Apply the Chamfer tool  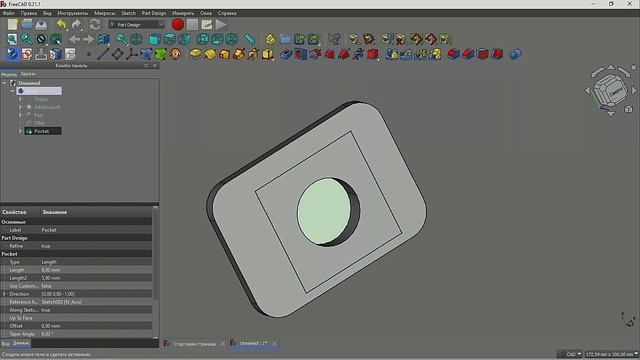[468, 54]
